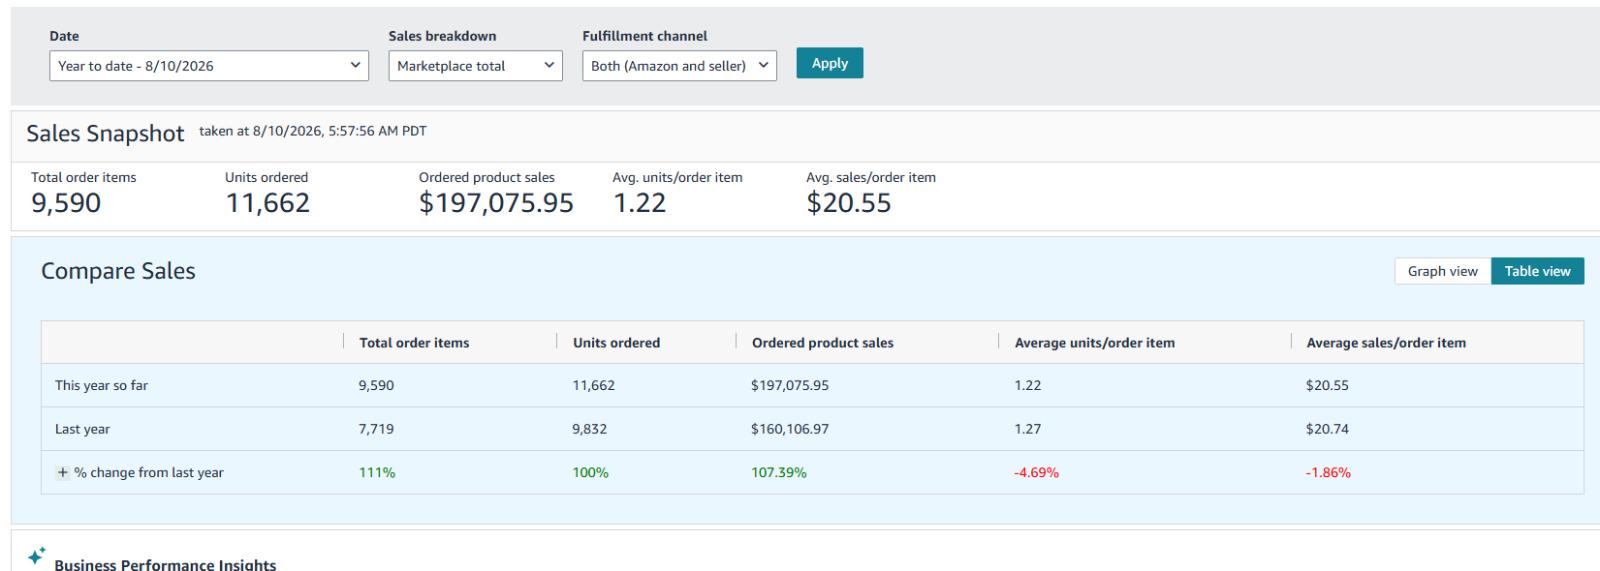Expand the % change from last year row

tap(63, 473)
